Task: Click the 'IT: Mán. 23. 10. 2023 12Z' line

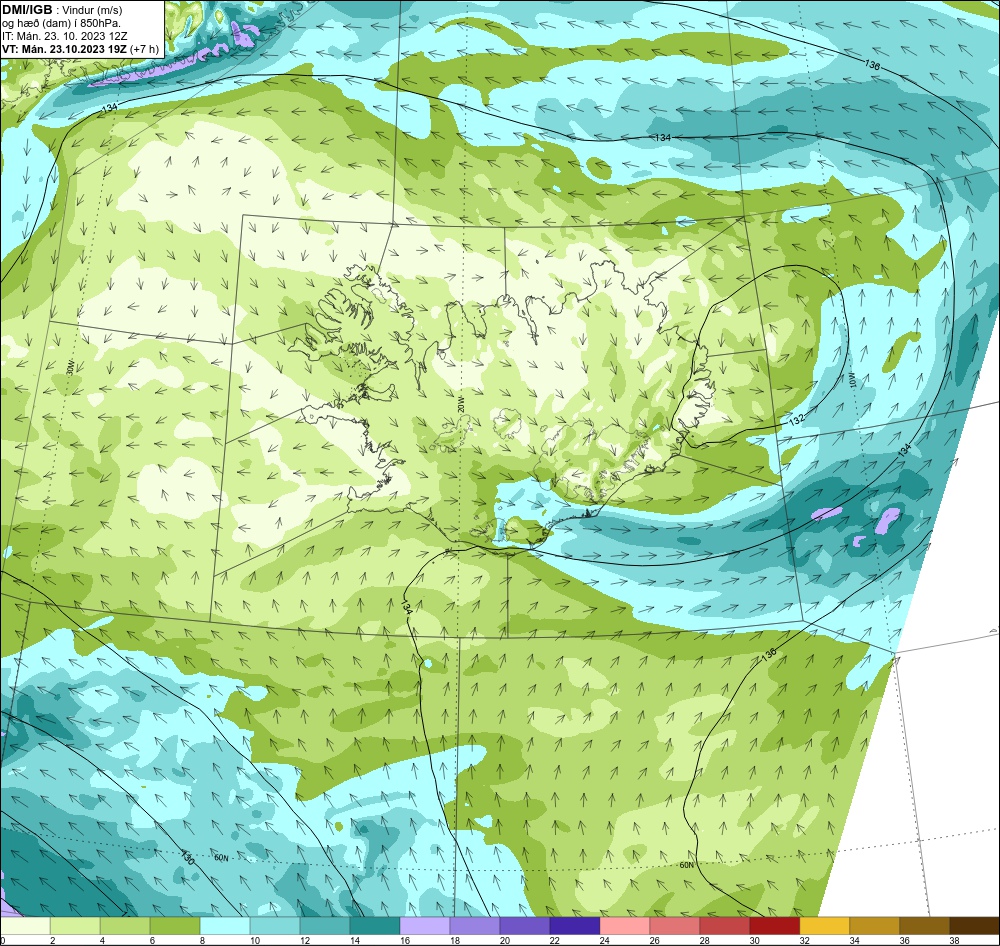Action: click(x=64, y=36)
